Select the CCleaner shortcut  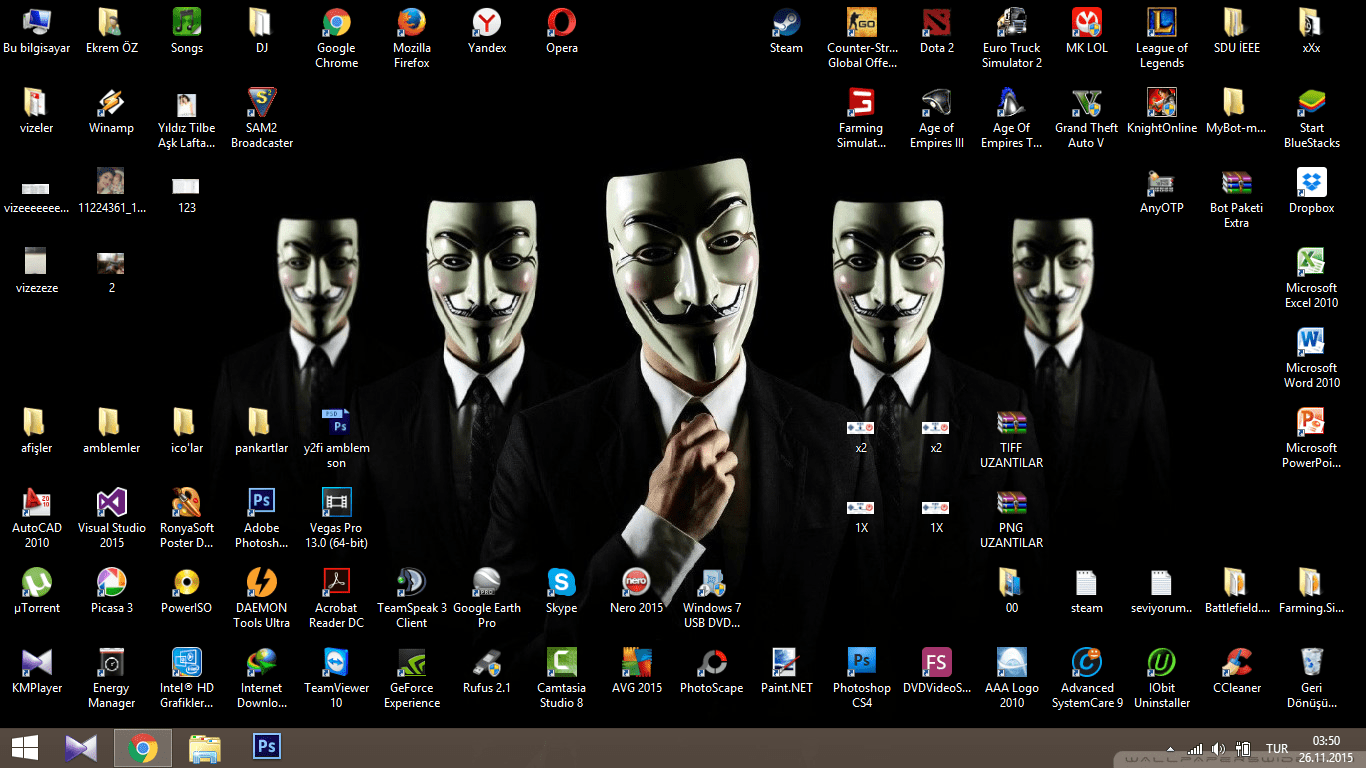click(1237, 671)
